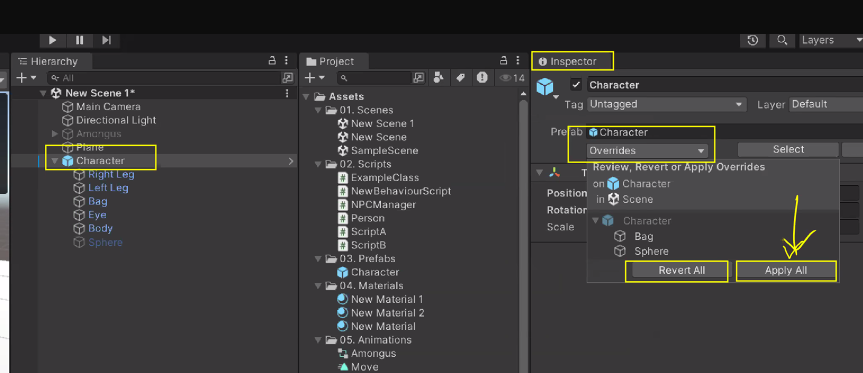The height and width of the screenshot is (373, 863).
Task: Open the Layers dropdown
Action: pos(830,40)
